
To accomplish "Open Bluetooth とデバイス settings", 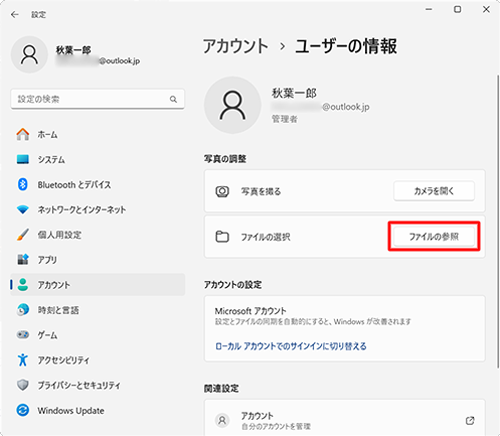I will (x=97, y=184).
